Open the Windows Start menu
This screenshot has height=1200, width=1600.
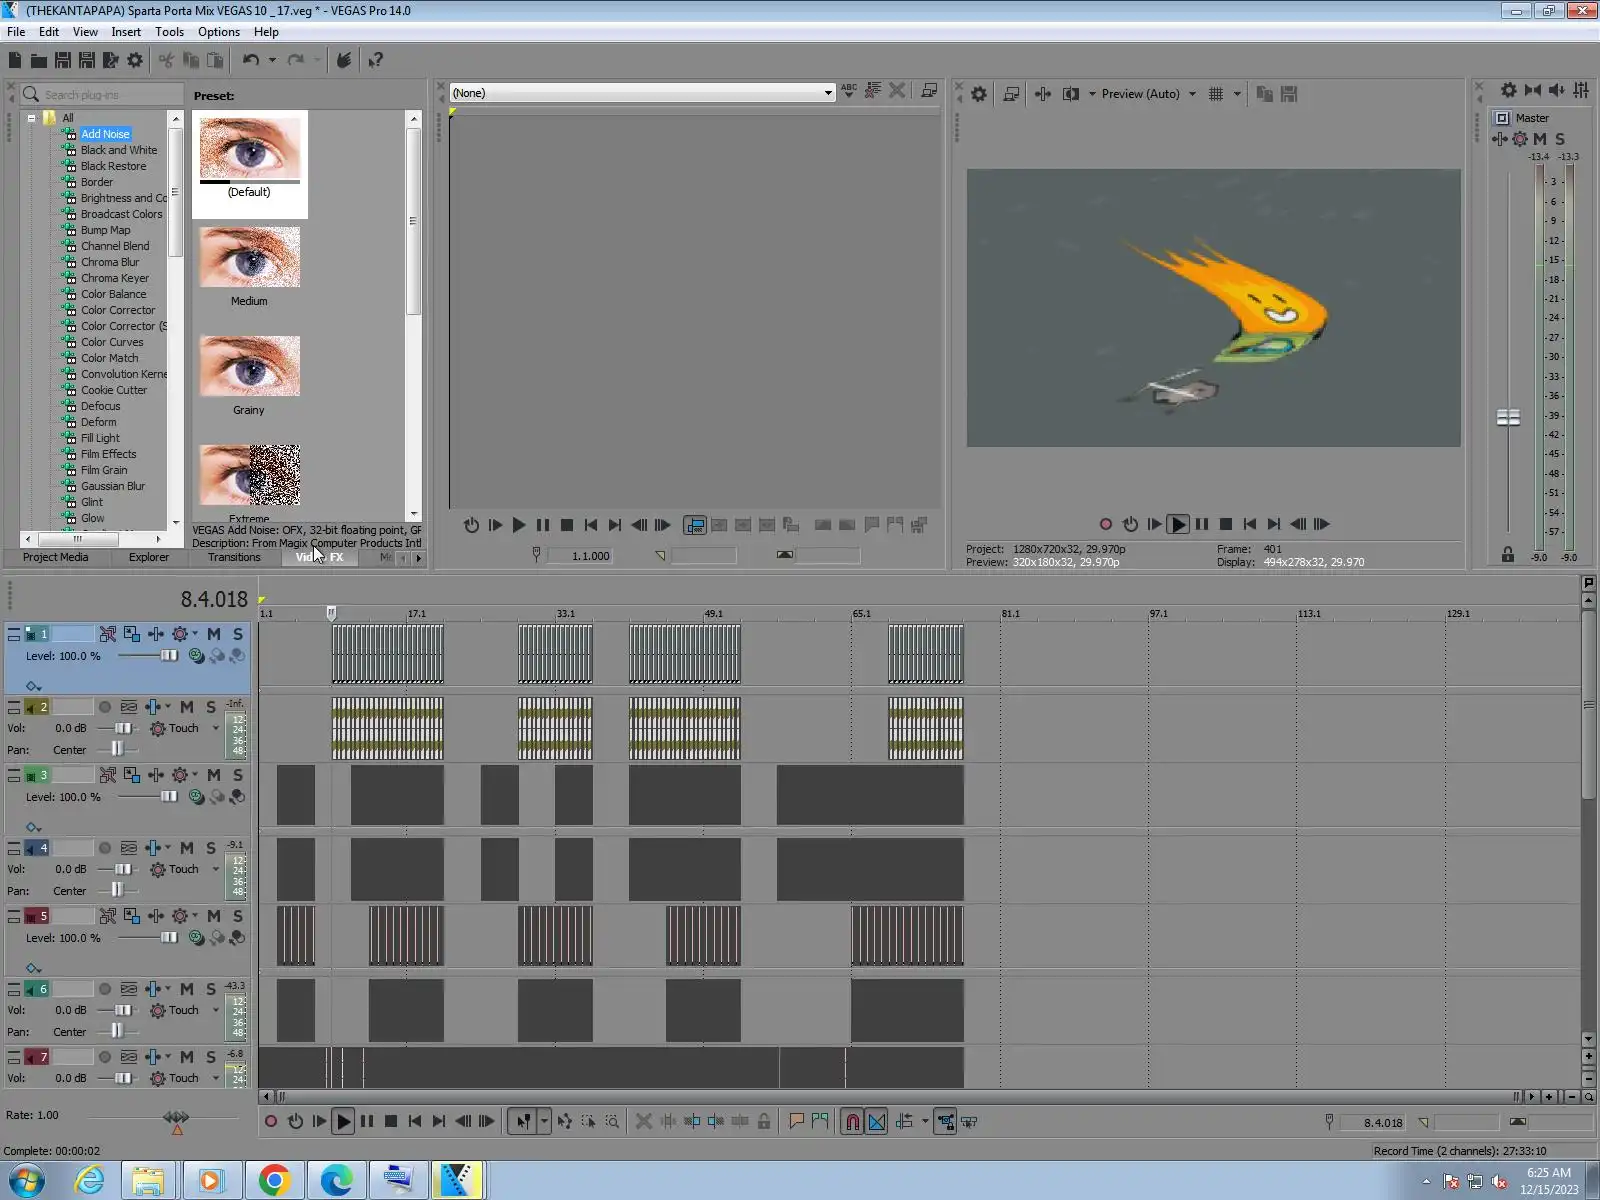[27, 1181]
